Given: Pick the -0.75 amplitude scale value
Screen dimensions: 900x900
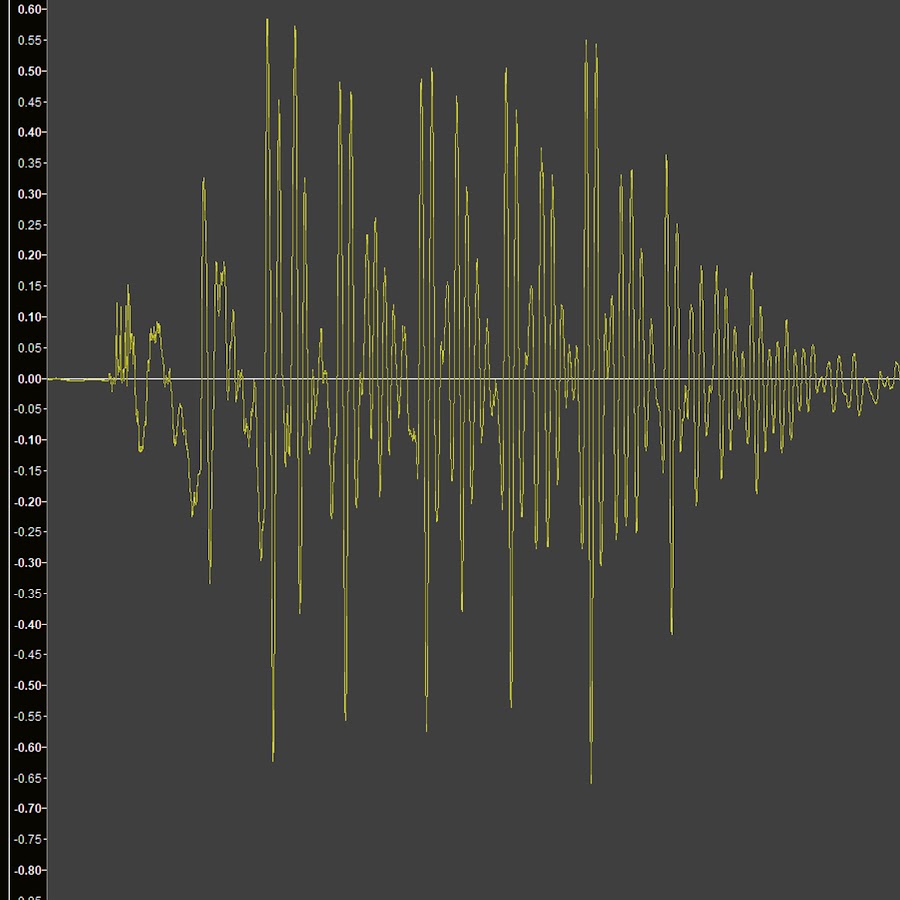Looking at the screenshot, I should (28, 840).
